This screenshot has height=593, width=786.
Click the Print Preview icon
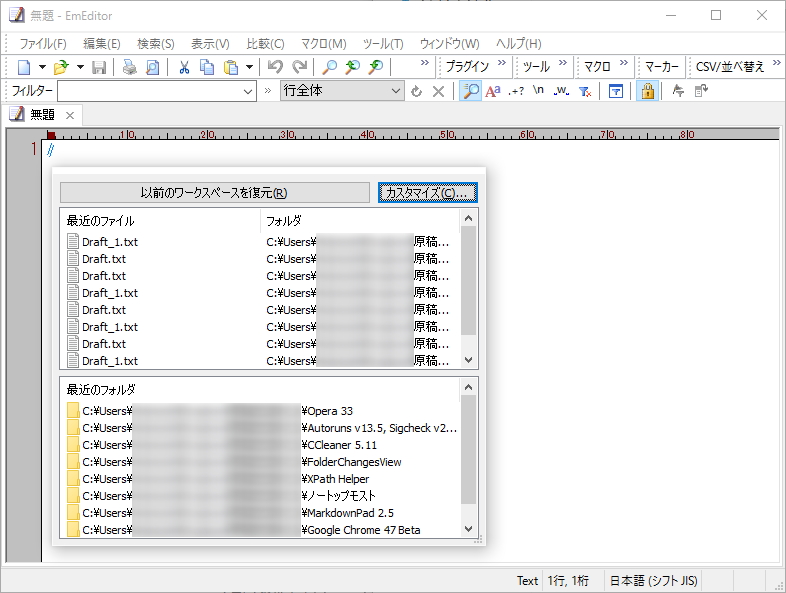(x=152, y=67)
